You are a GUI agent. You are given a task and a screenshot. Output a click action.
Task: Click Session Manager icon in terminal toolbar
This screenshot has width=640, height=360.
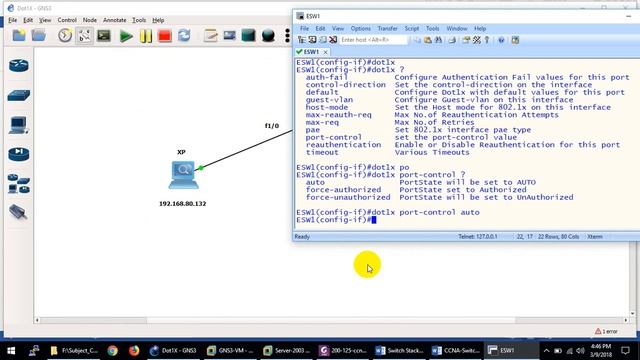(302, 40)
